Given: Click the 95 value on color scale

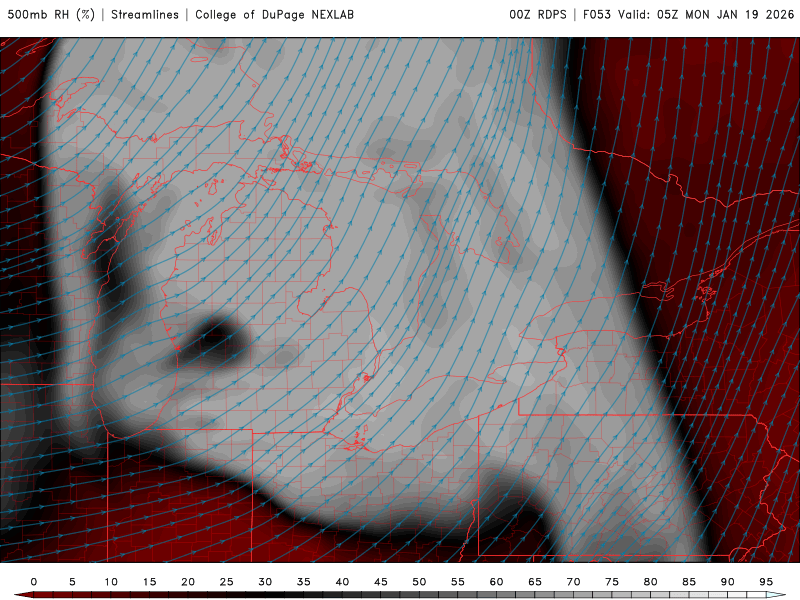Looking at the screenshot, I should 766,582.
